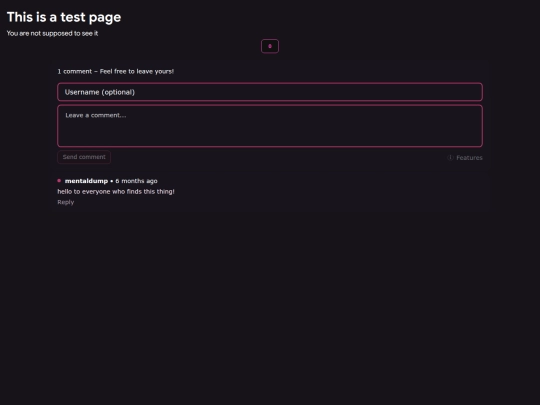This screenshot has height=405, width=540.
Task: Click into the Leave a comment textarea
Action: pyautogui.click(x=270, y=126)
